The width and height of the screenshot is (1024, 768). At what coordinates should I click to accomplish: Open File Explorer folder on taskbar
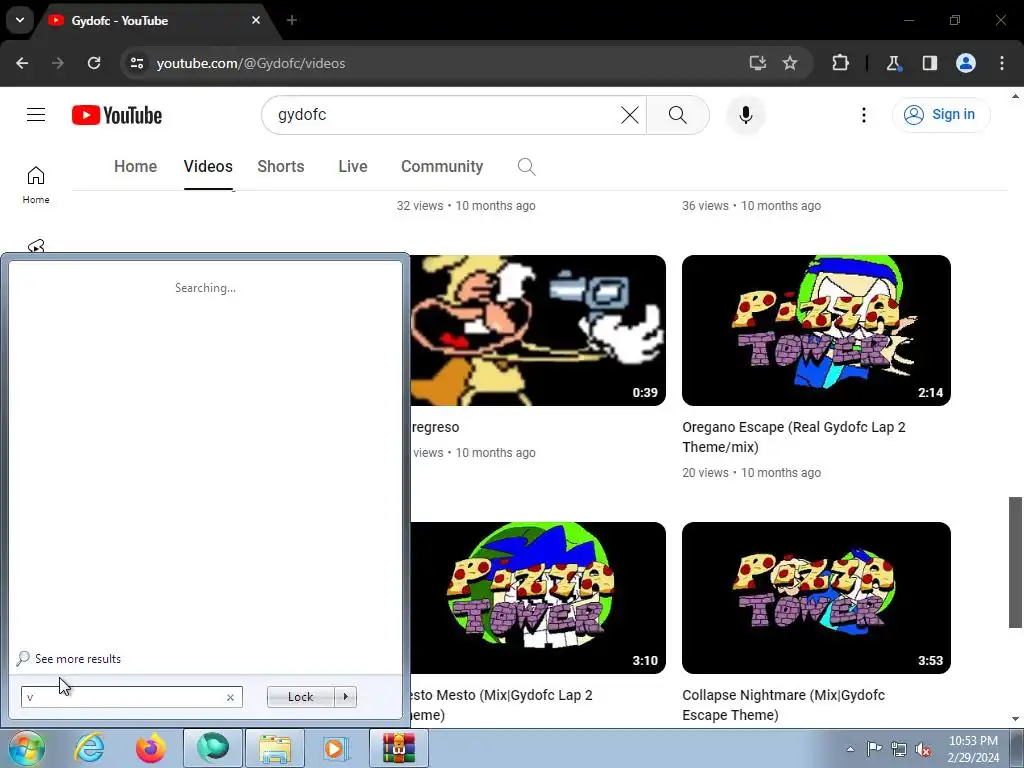[x=275, y=748]
